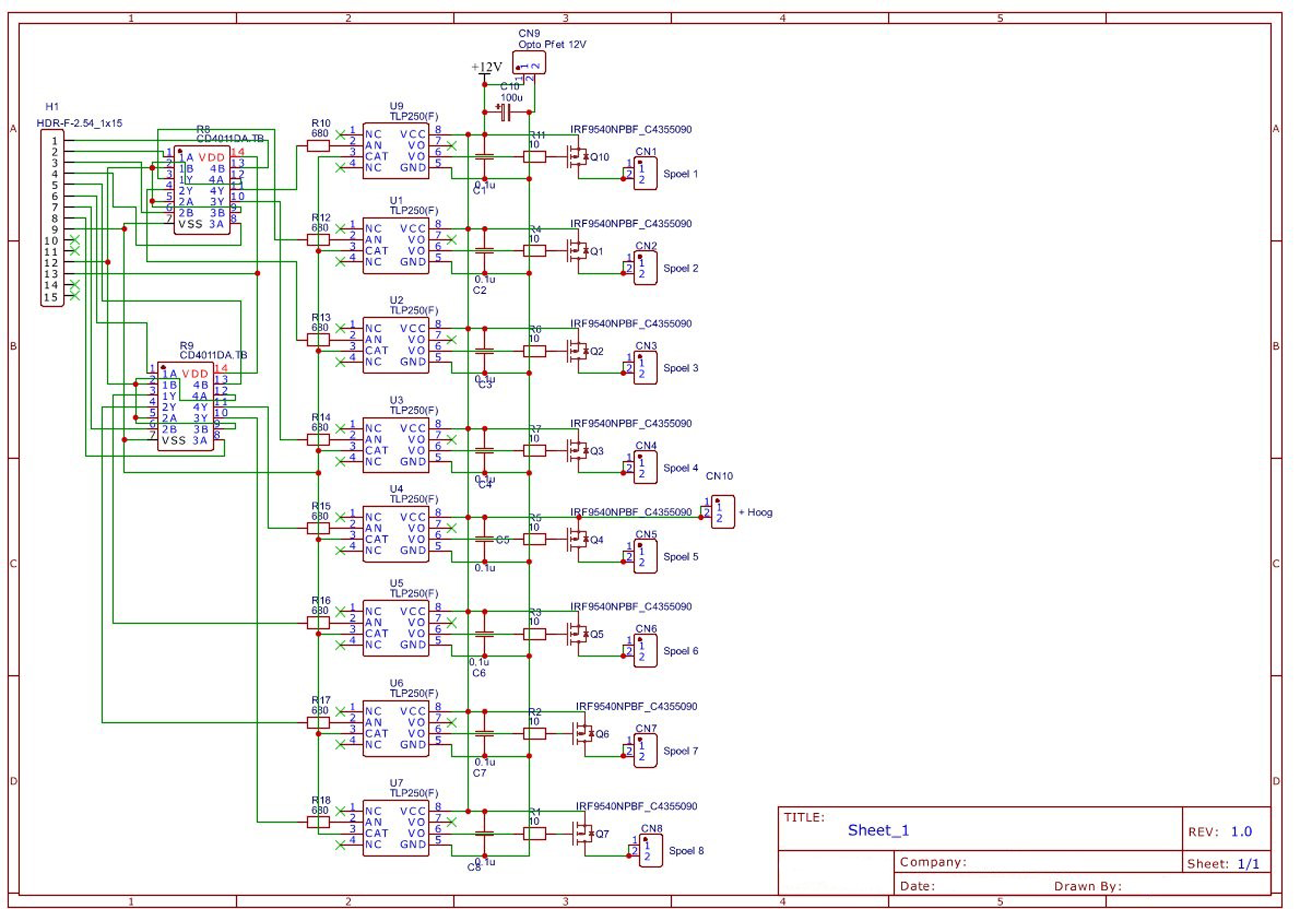
Task: Click the +12V power label
Action: pyautogui.click(x=487, y=68)
